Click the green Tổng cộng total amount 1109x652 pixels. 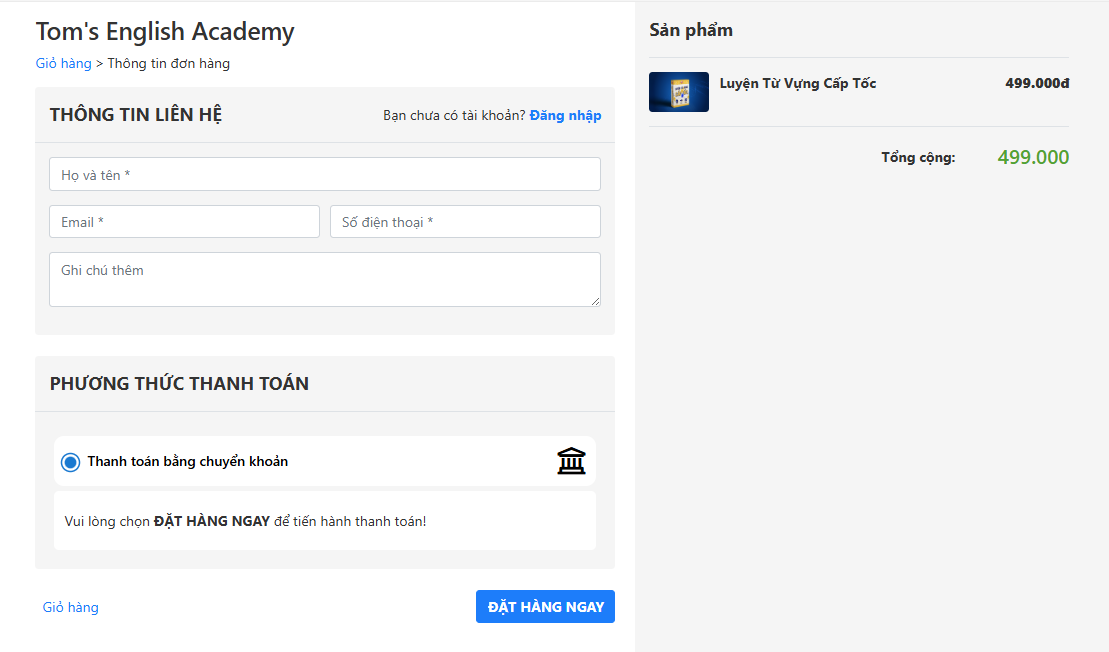click(x=1033, y=157)
